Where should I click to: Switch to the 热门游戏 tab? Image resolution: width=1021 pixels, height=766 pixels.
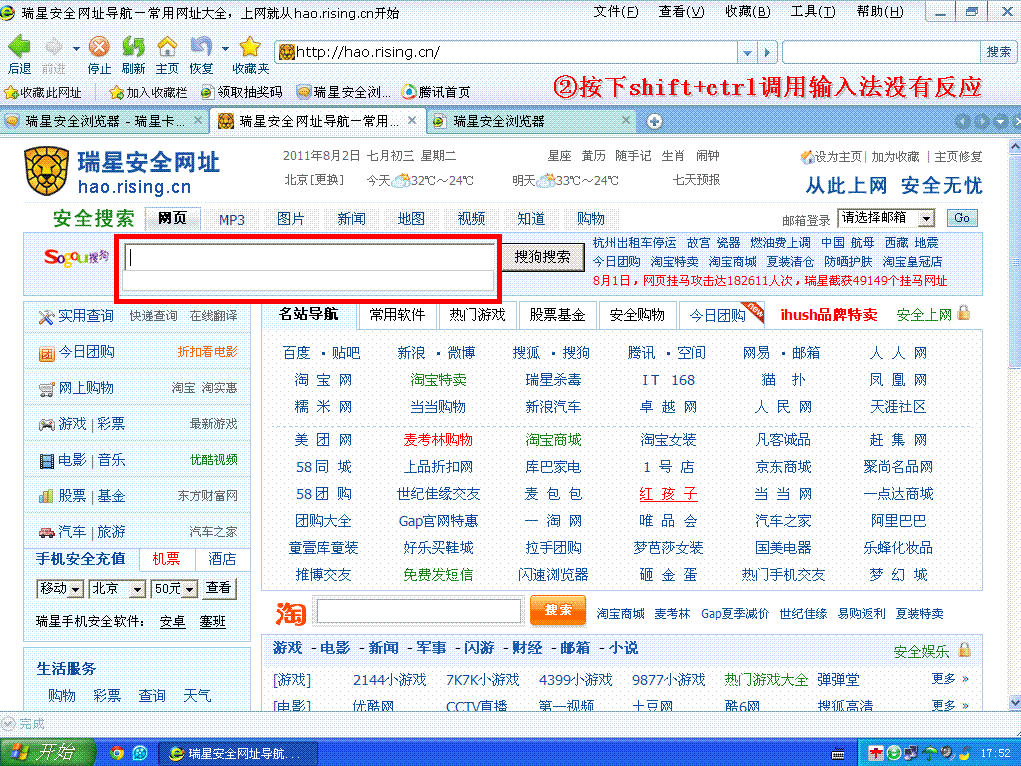point(477,315)
